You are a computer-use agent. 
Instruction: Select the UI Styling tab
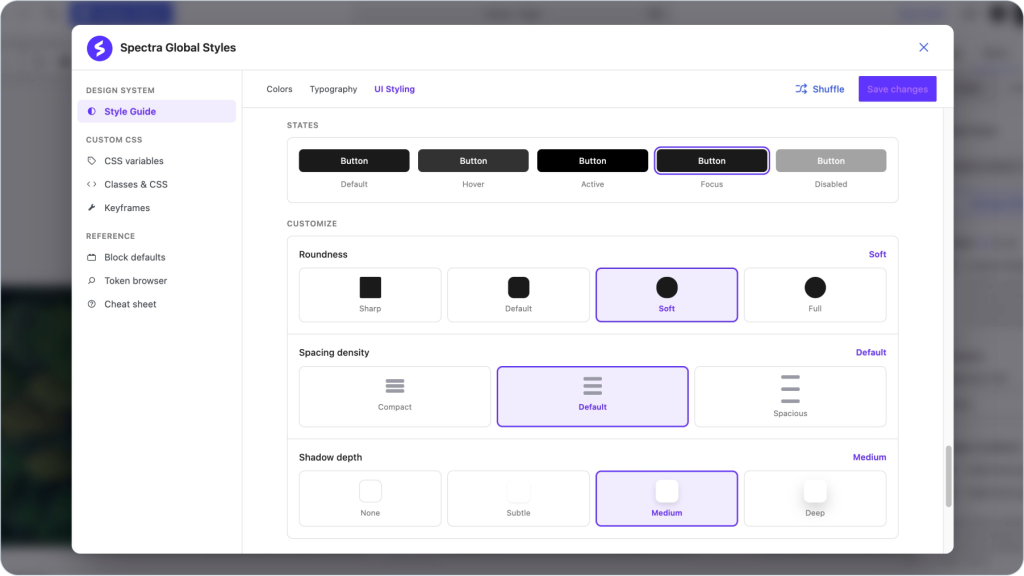[394, 89]
